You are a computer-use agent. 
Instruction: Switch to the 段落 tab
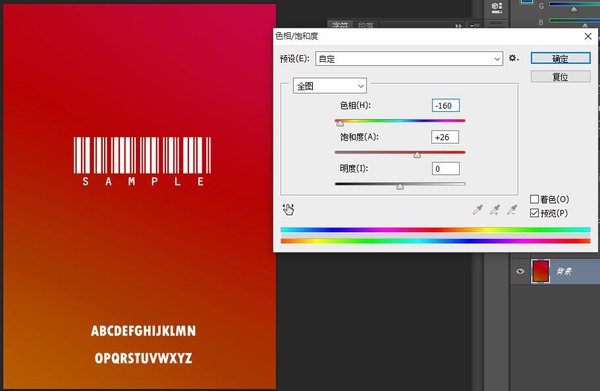366,25
